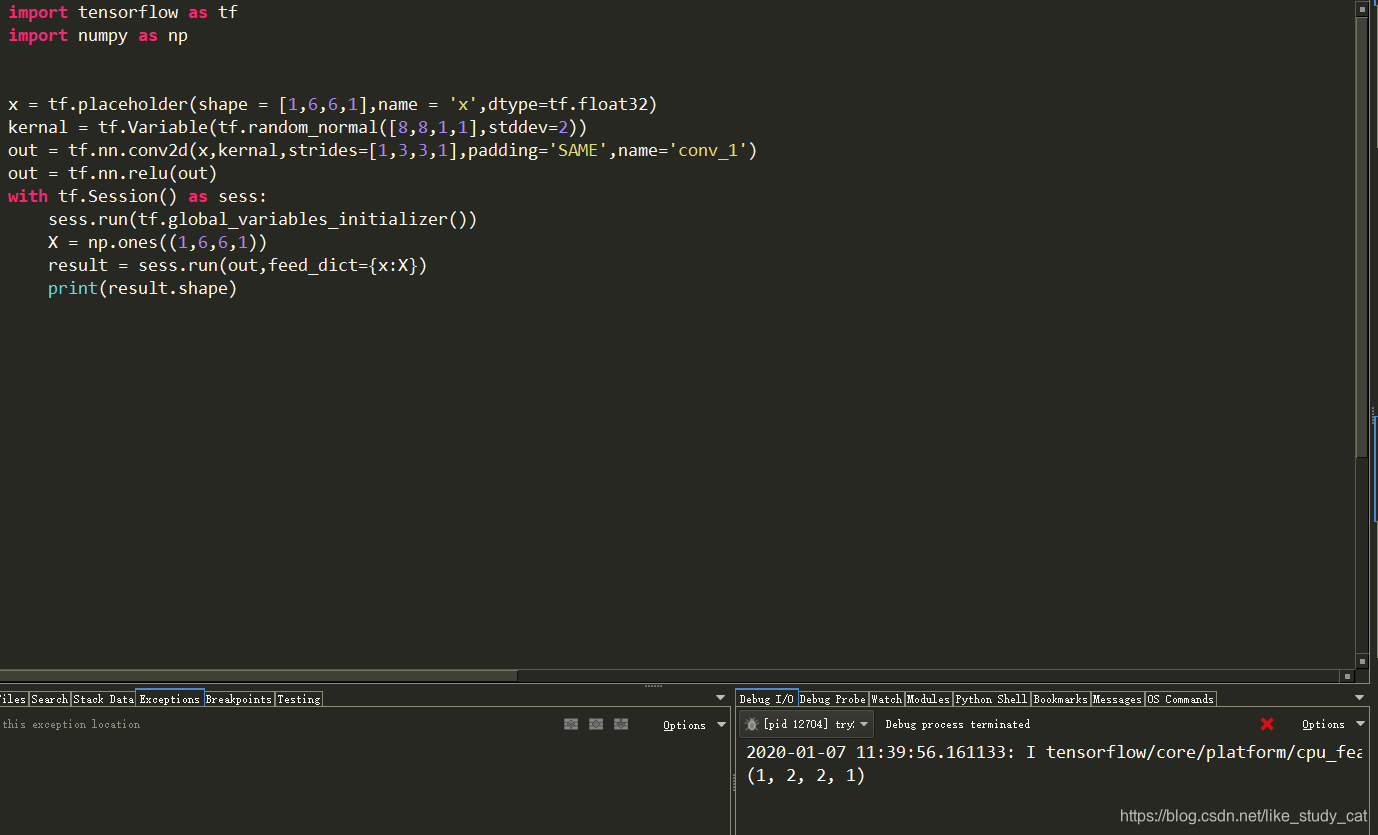1378x835 pixels.
Task: Open the Watch tab
Action: click(x=887, y=699)
